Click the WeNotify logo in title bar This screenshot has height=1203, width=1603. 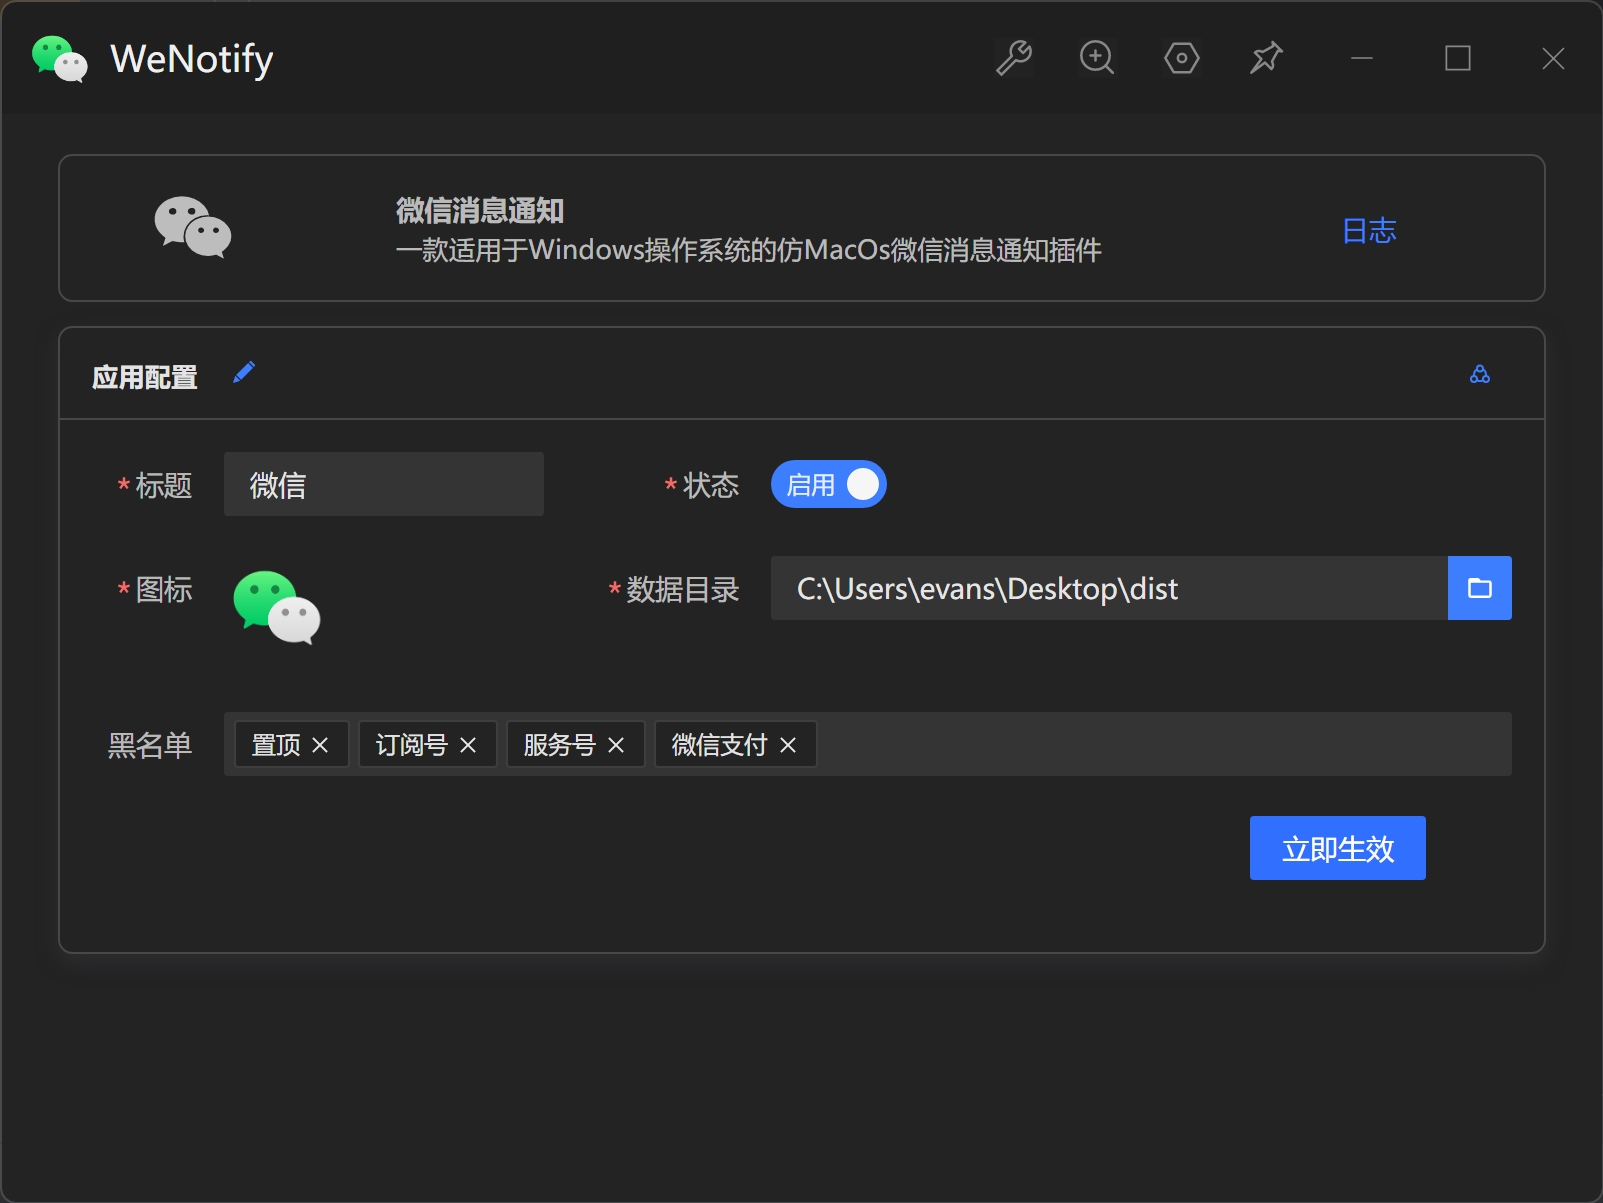(60, 59)
